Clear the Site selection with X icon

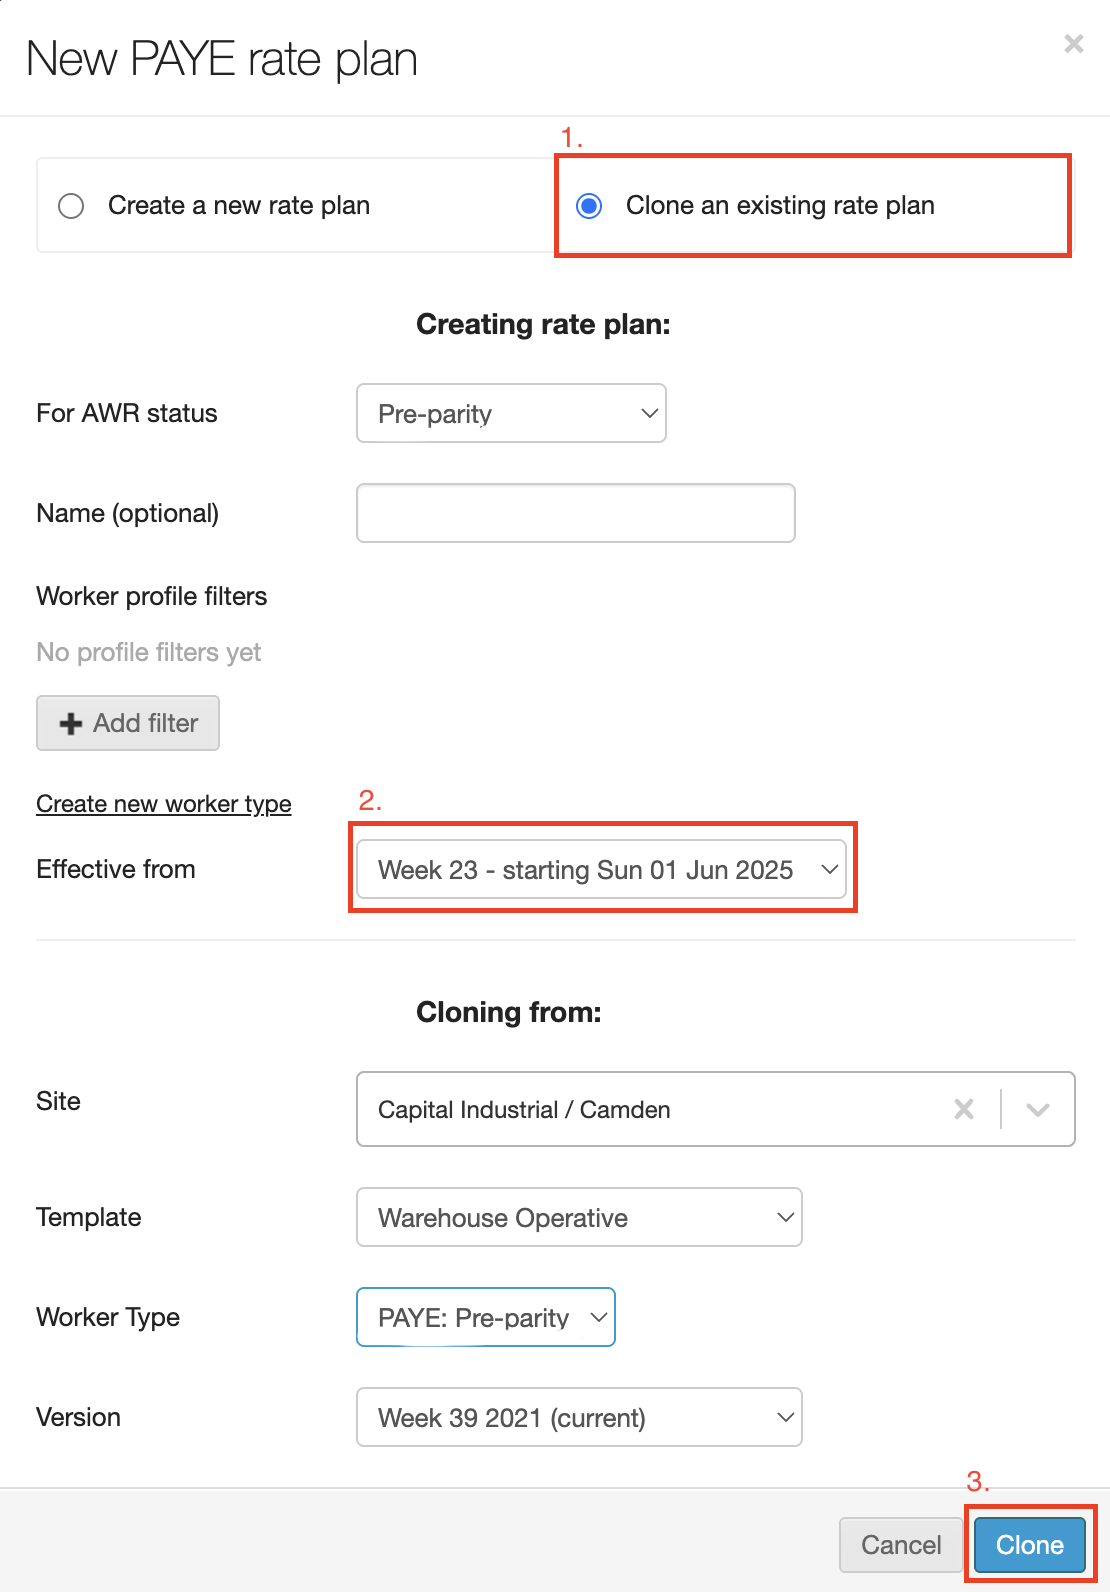pos(964,1109)
